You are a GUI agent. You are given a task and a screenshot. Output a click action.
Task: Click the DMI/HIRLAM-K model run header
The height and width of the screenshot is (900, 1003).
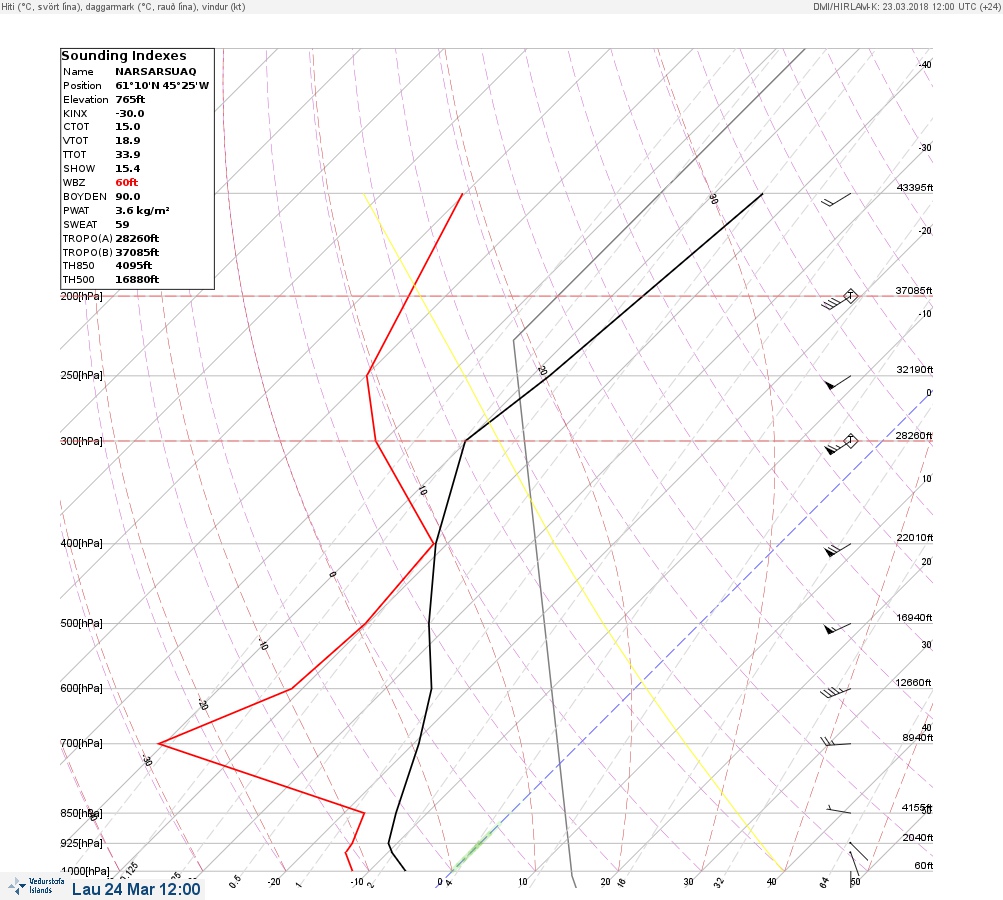pyautogui.click(x=906, y=6)
